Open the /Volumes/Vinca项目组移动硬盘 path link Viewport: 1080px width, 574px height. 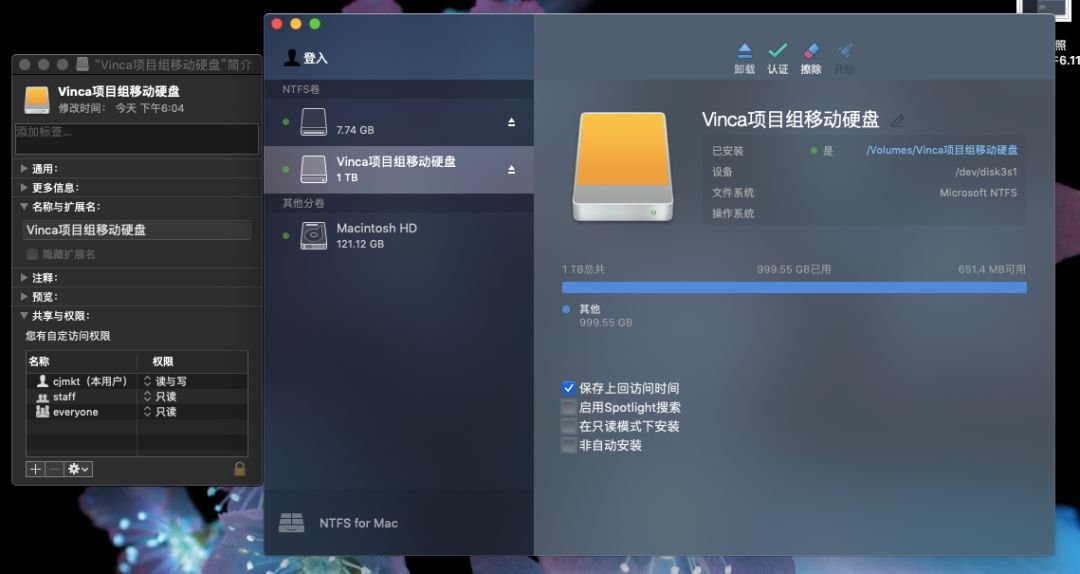click(x=942, y=150)
